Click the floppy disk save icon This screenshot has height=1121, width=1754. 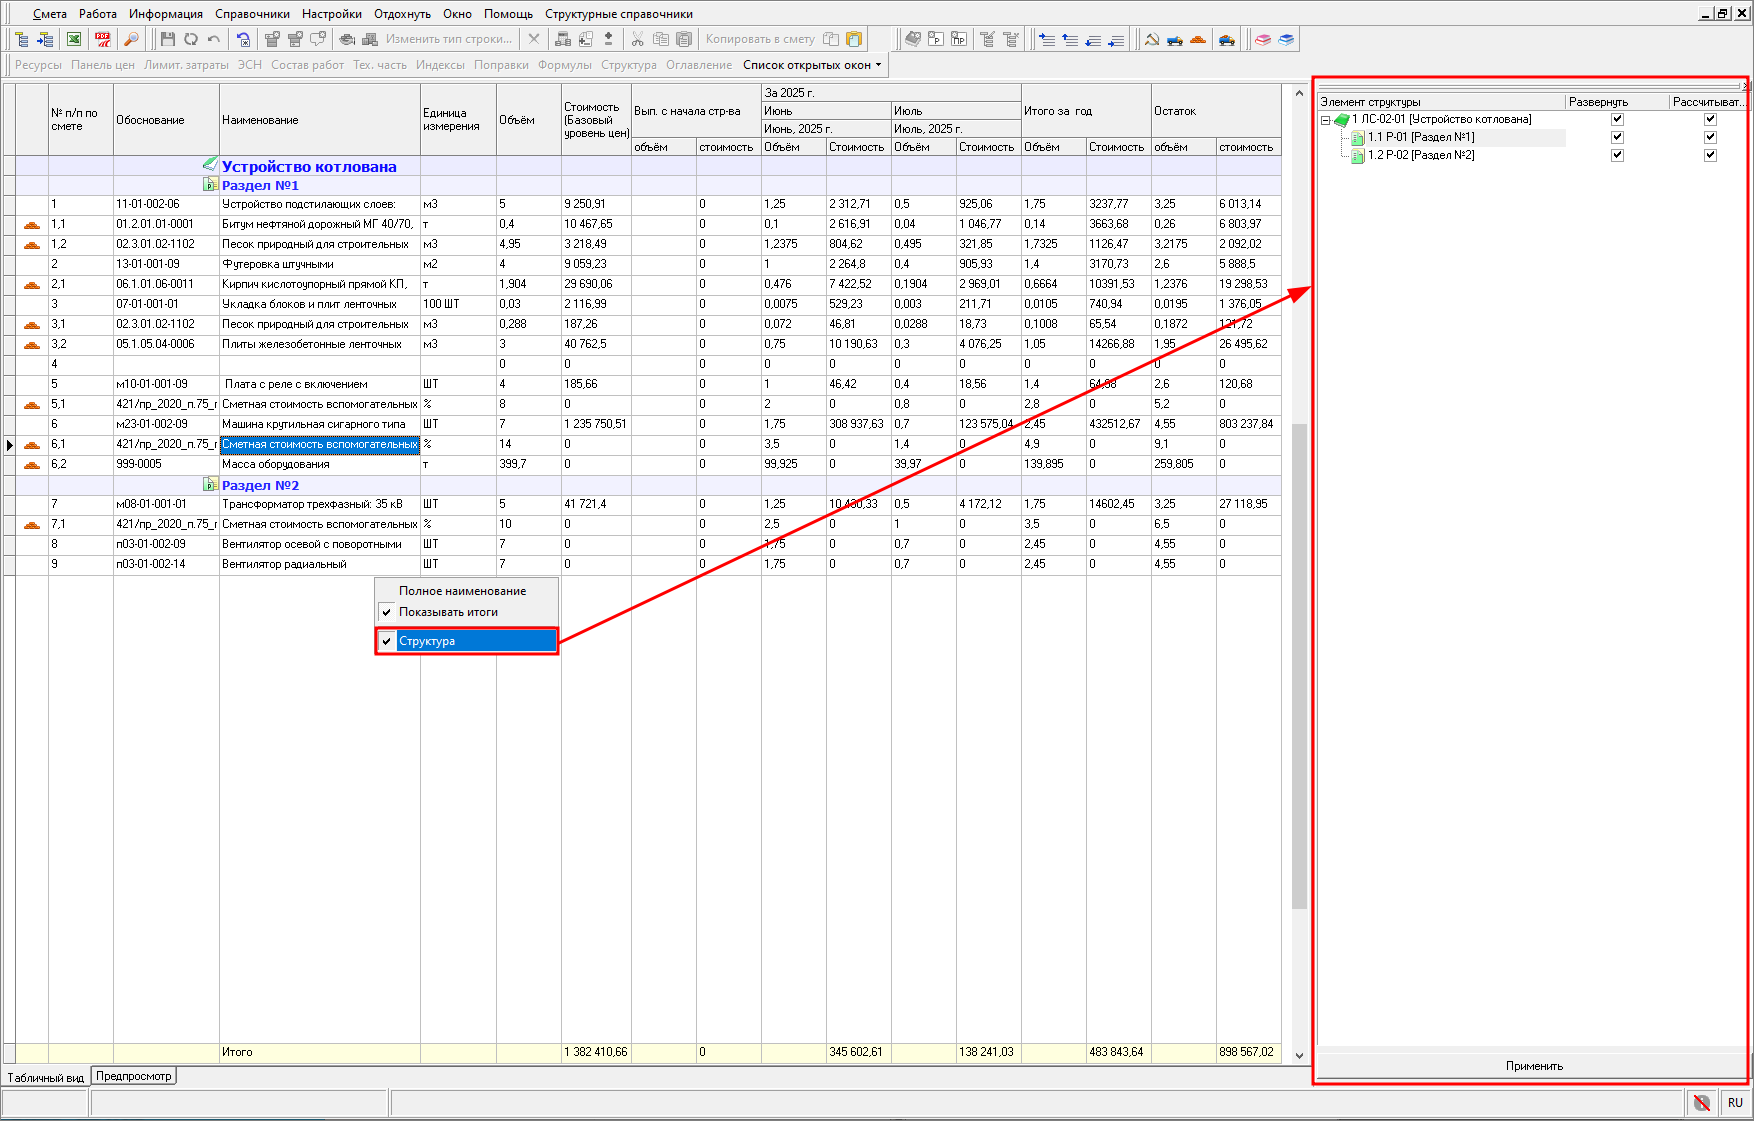coord(167,39)
